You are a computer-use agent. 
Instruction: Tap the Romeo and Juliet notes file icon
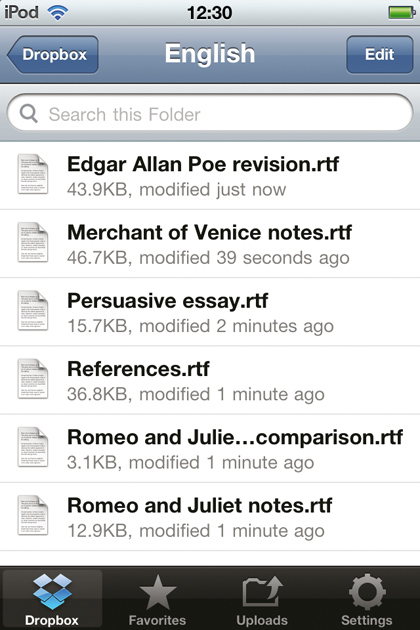click(33, 516)
